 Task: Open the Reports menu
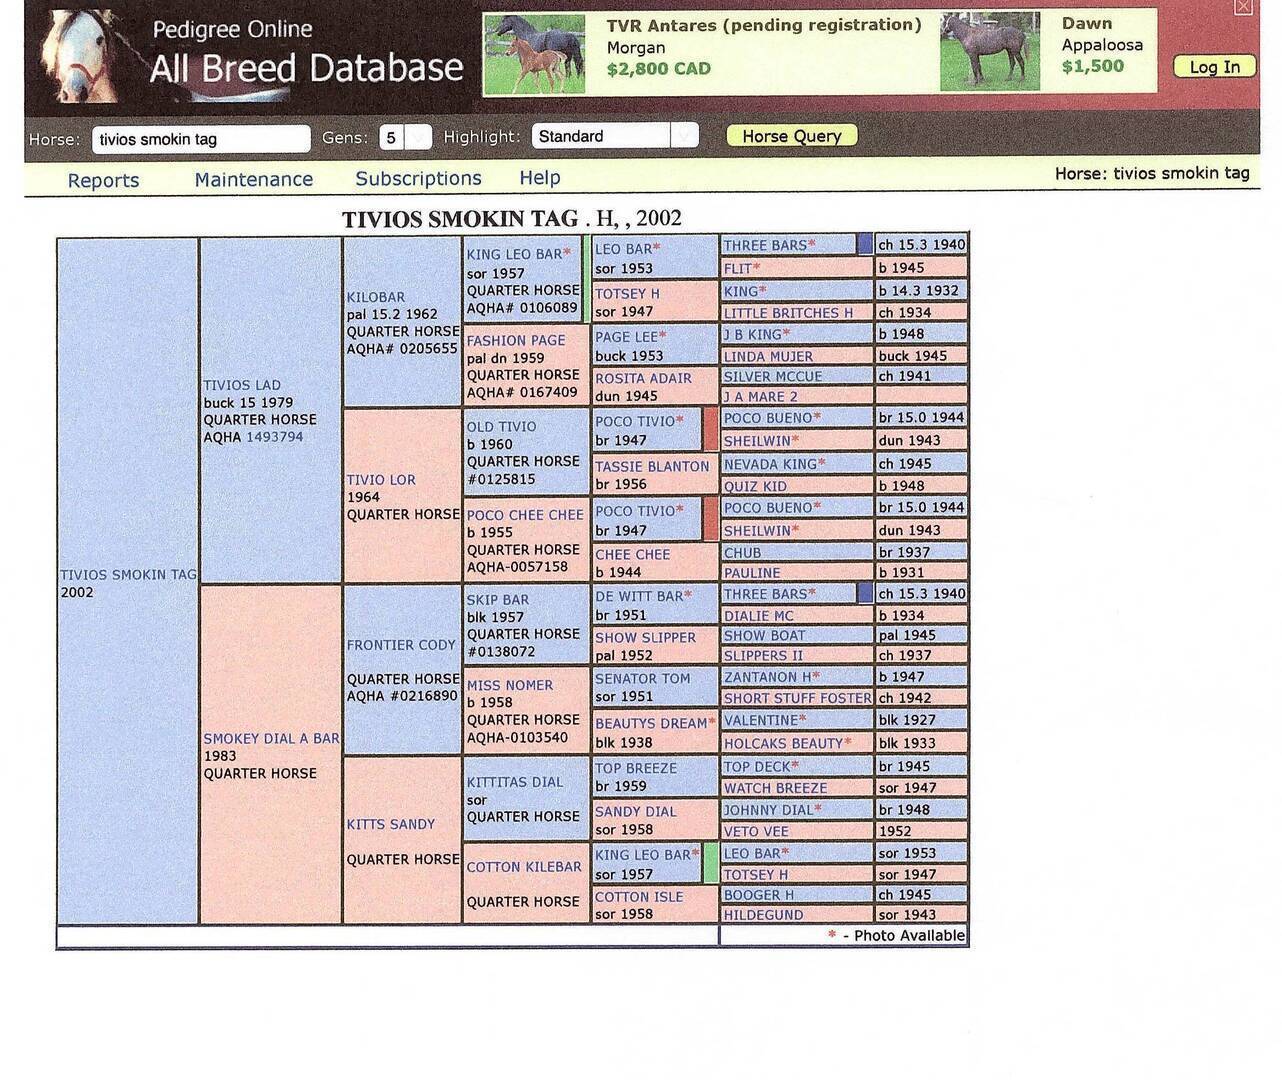point(103,180)
